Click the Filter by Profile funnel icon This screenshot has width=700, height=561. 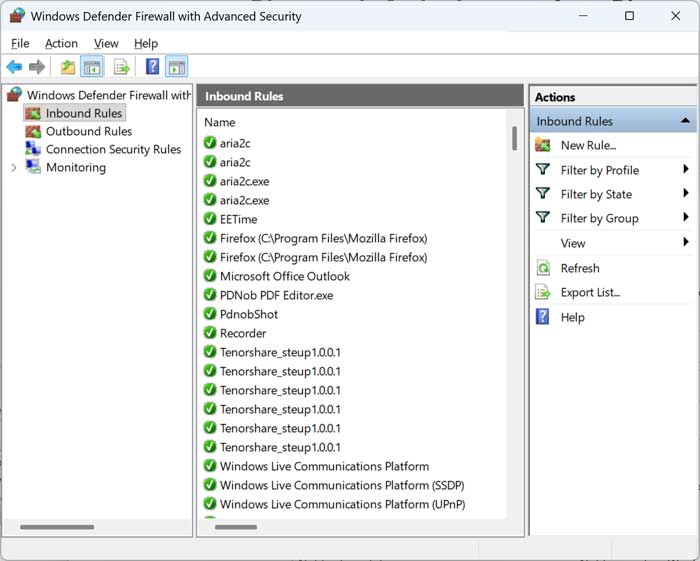pos(543,169)
